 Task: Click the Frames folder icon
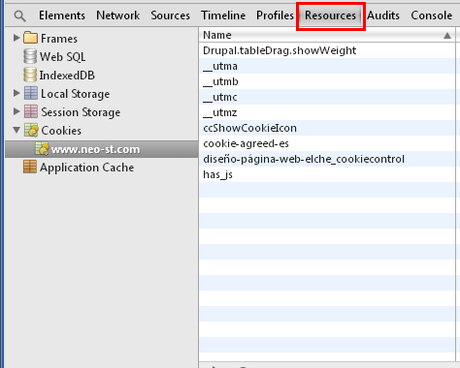(x=31, y=38)
